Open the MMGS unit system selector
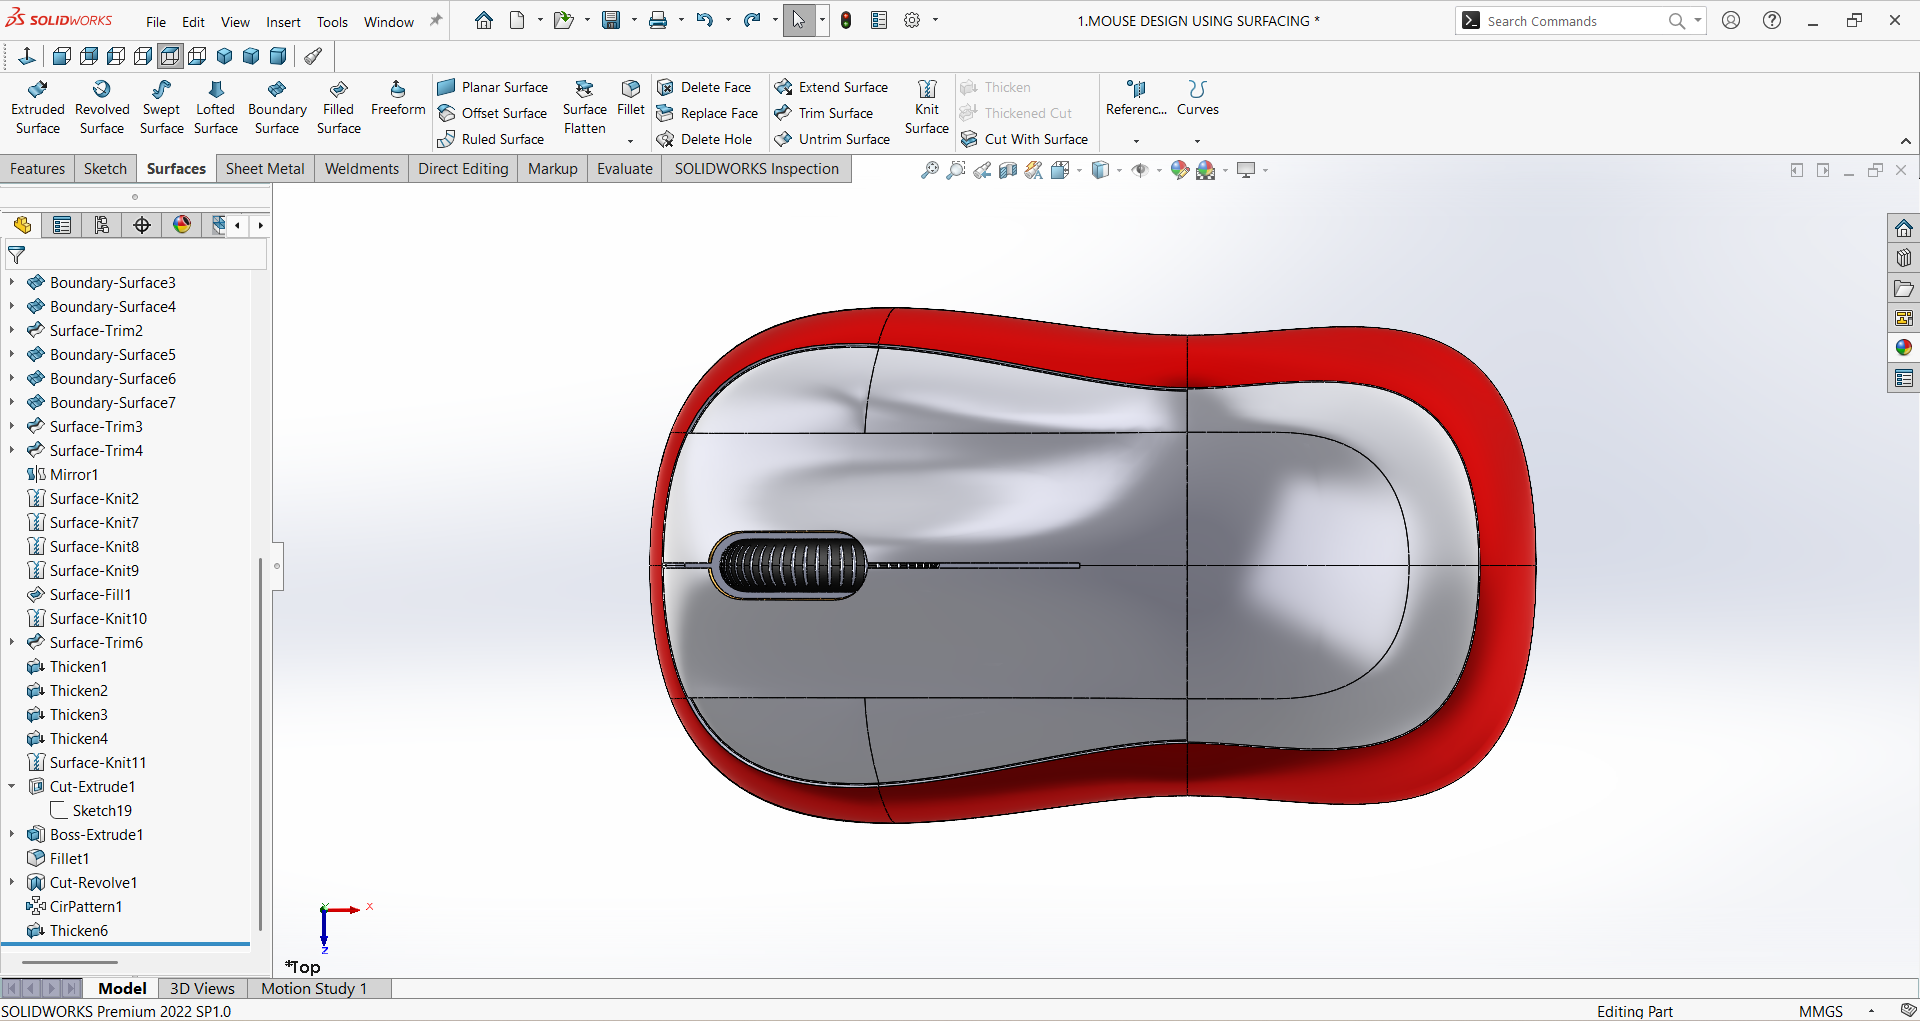Image resolution: width=1920 pixels, height=1021 pixels. [1820, 1011]
